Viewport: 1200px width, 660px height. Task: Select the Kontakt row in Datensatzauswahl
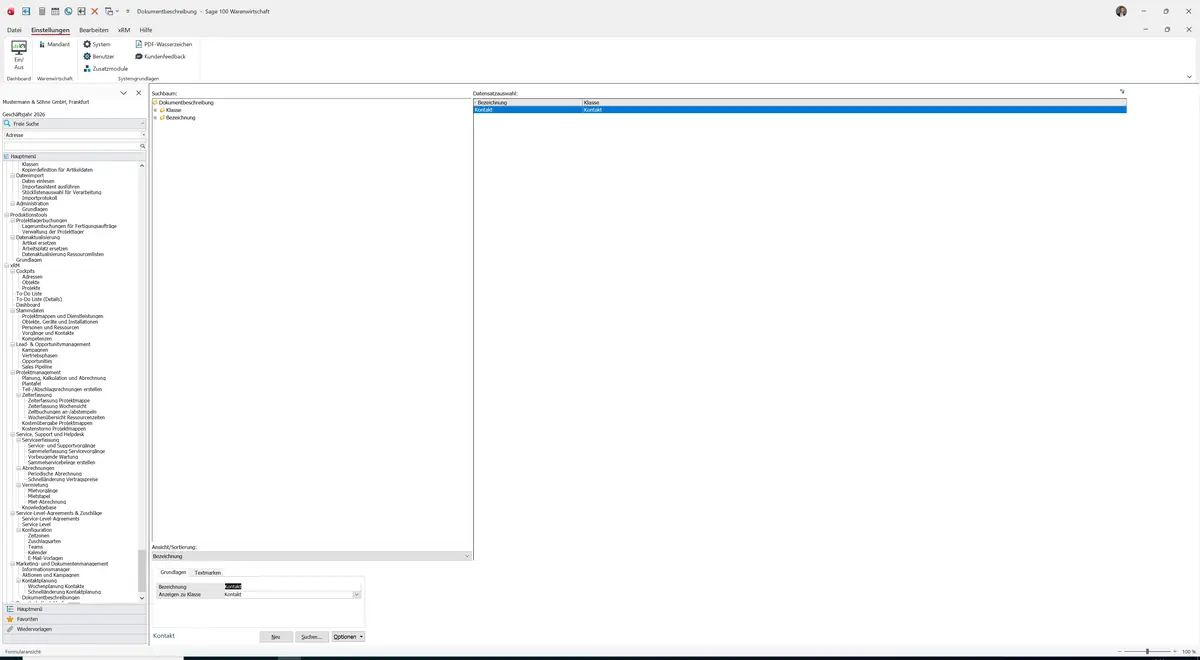(800, 110)
